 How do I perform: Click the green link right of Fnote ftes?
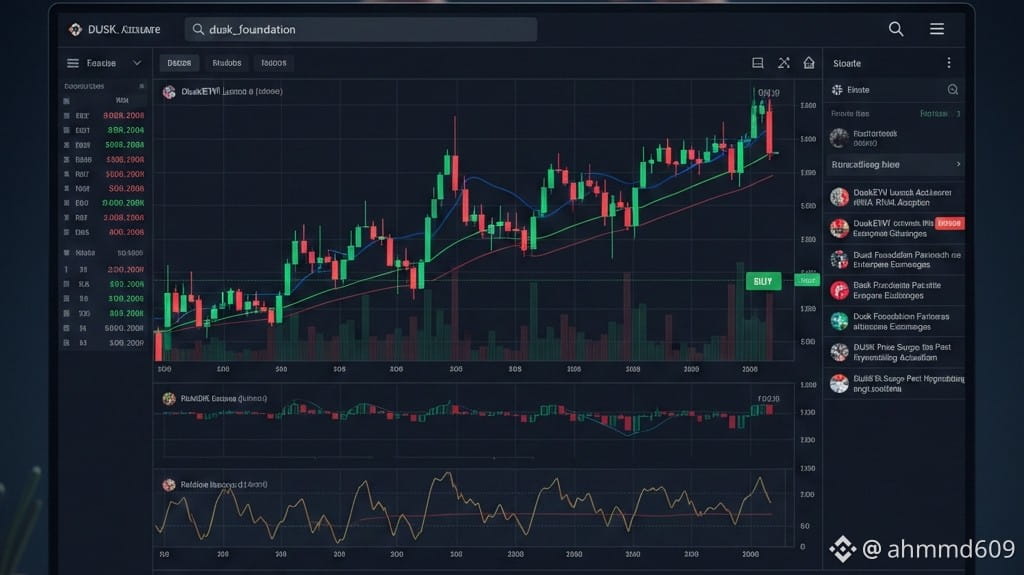934,114
